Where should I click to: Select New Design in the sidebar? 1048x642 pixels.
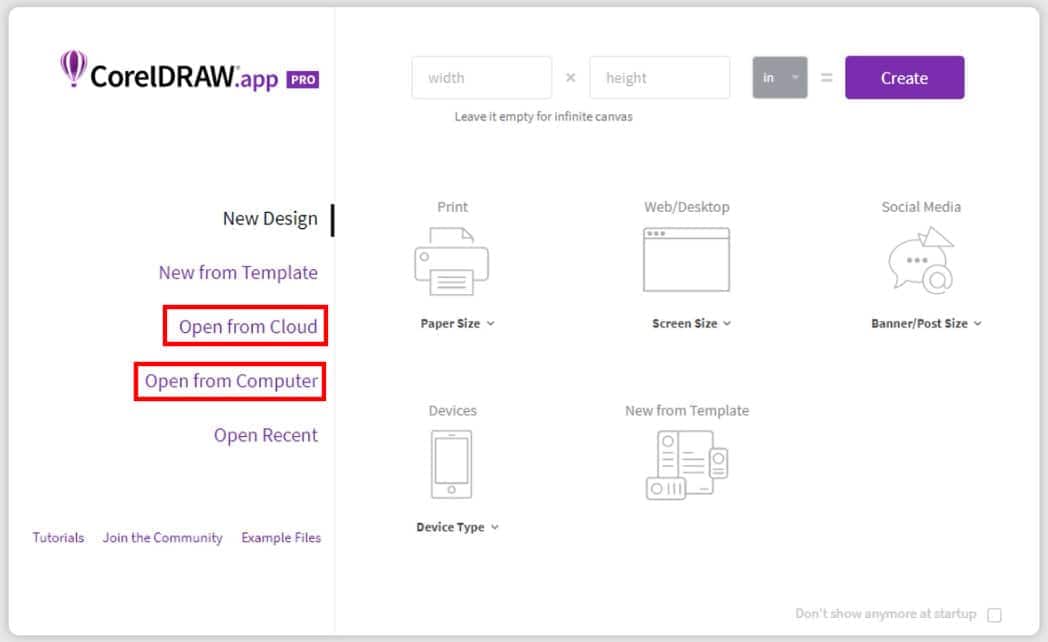(x=271, y=218)
